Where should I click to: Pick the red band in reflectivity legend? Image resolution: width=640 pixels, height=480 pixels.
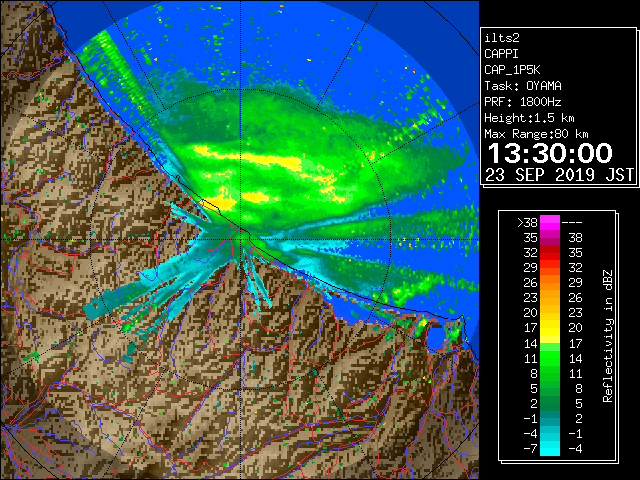pos(550,253)
